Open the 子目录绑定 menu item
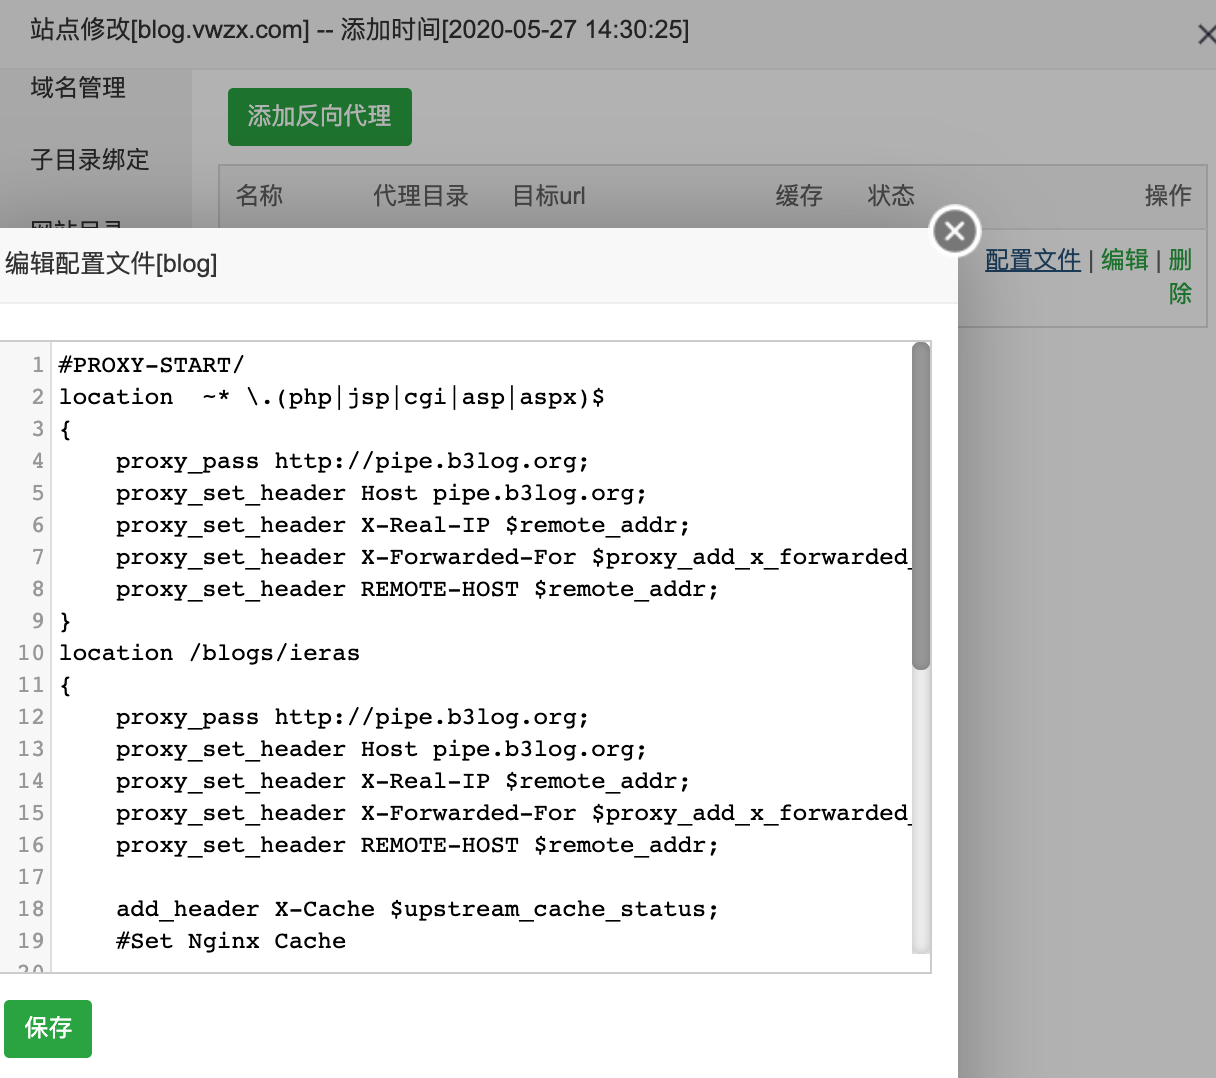This screenshot has height=1078, width=1216. [90, 160]
